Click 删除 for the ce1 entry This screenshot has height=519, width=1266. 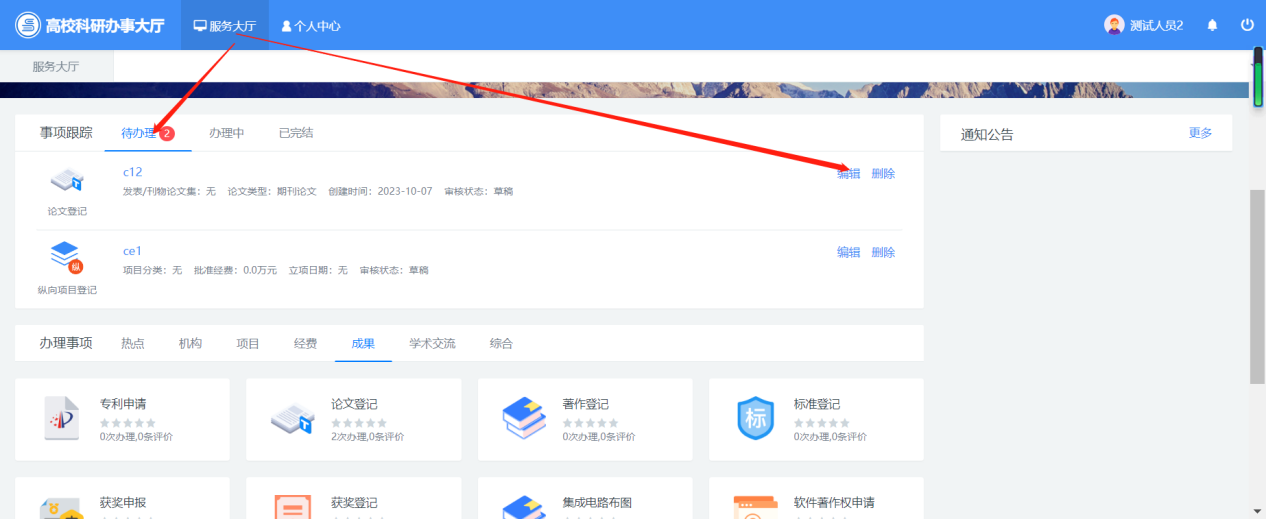pos(883,252)
